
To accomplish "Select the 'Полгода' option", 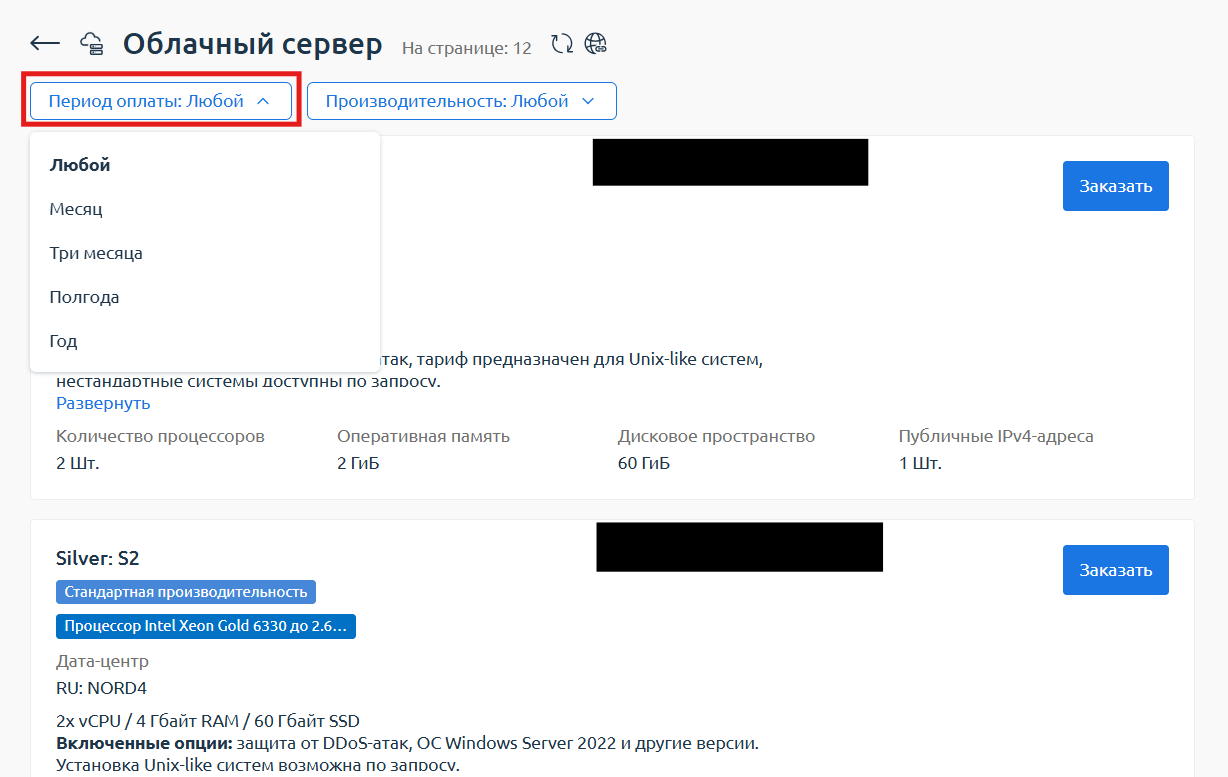I will click(x=84, y=297).
